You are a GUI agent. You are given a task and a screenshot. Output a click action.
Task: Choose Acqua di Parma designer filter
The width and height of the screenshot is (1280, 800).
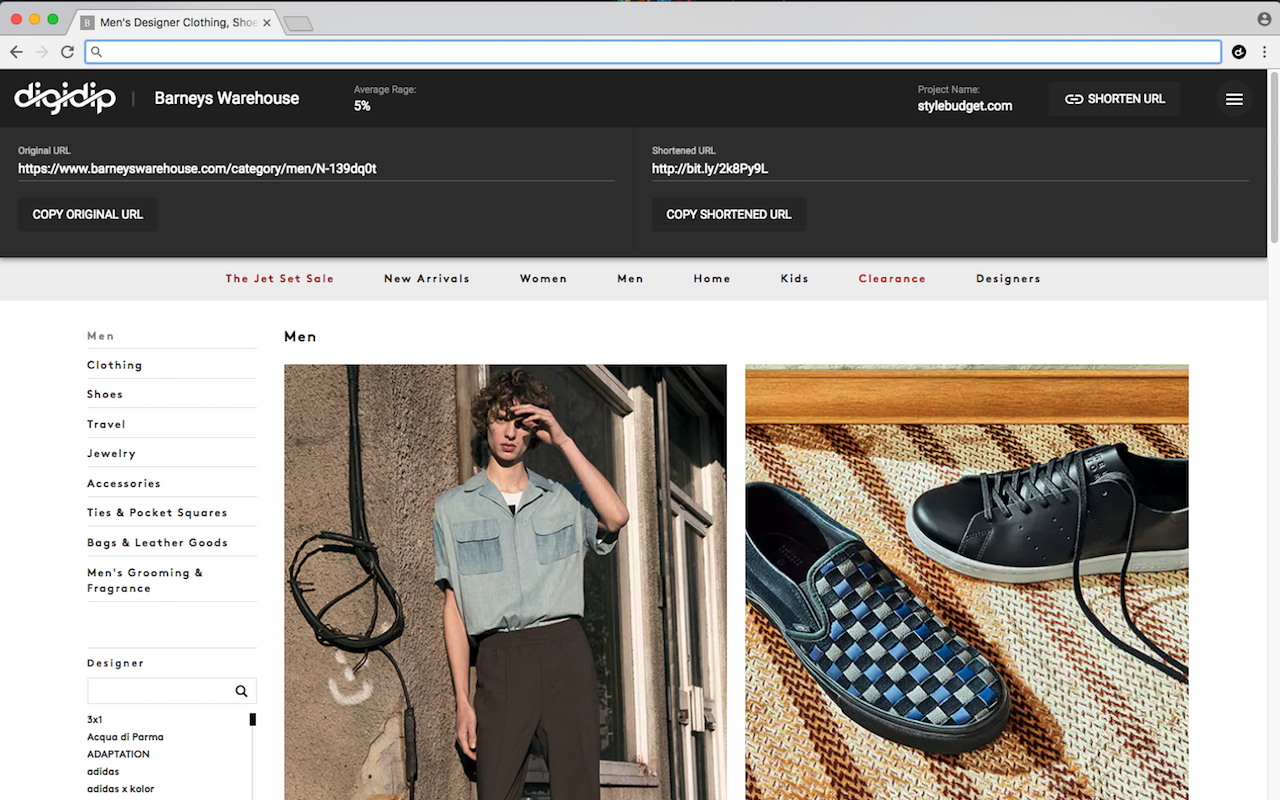(x=125, y=737)
